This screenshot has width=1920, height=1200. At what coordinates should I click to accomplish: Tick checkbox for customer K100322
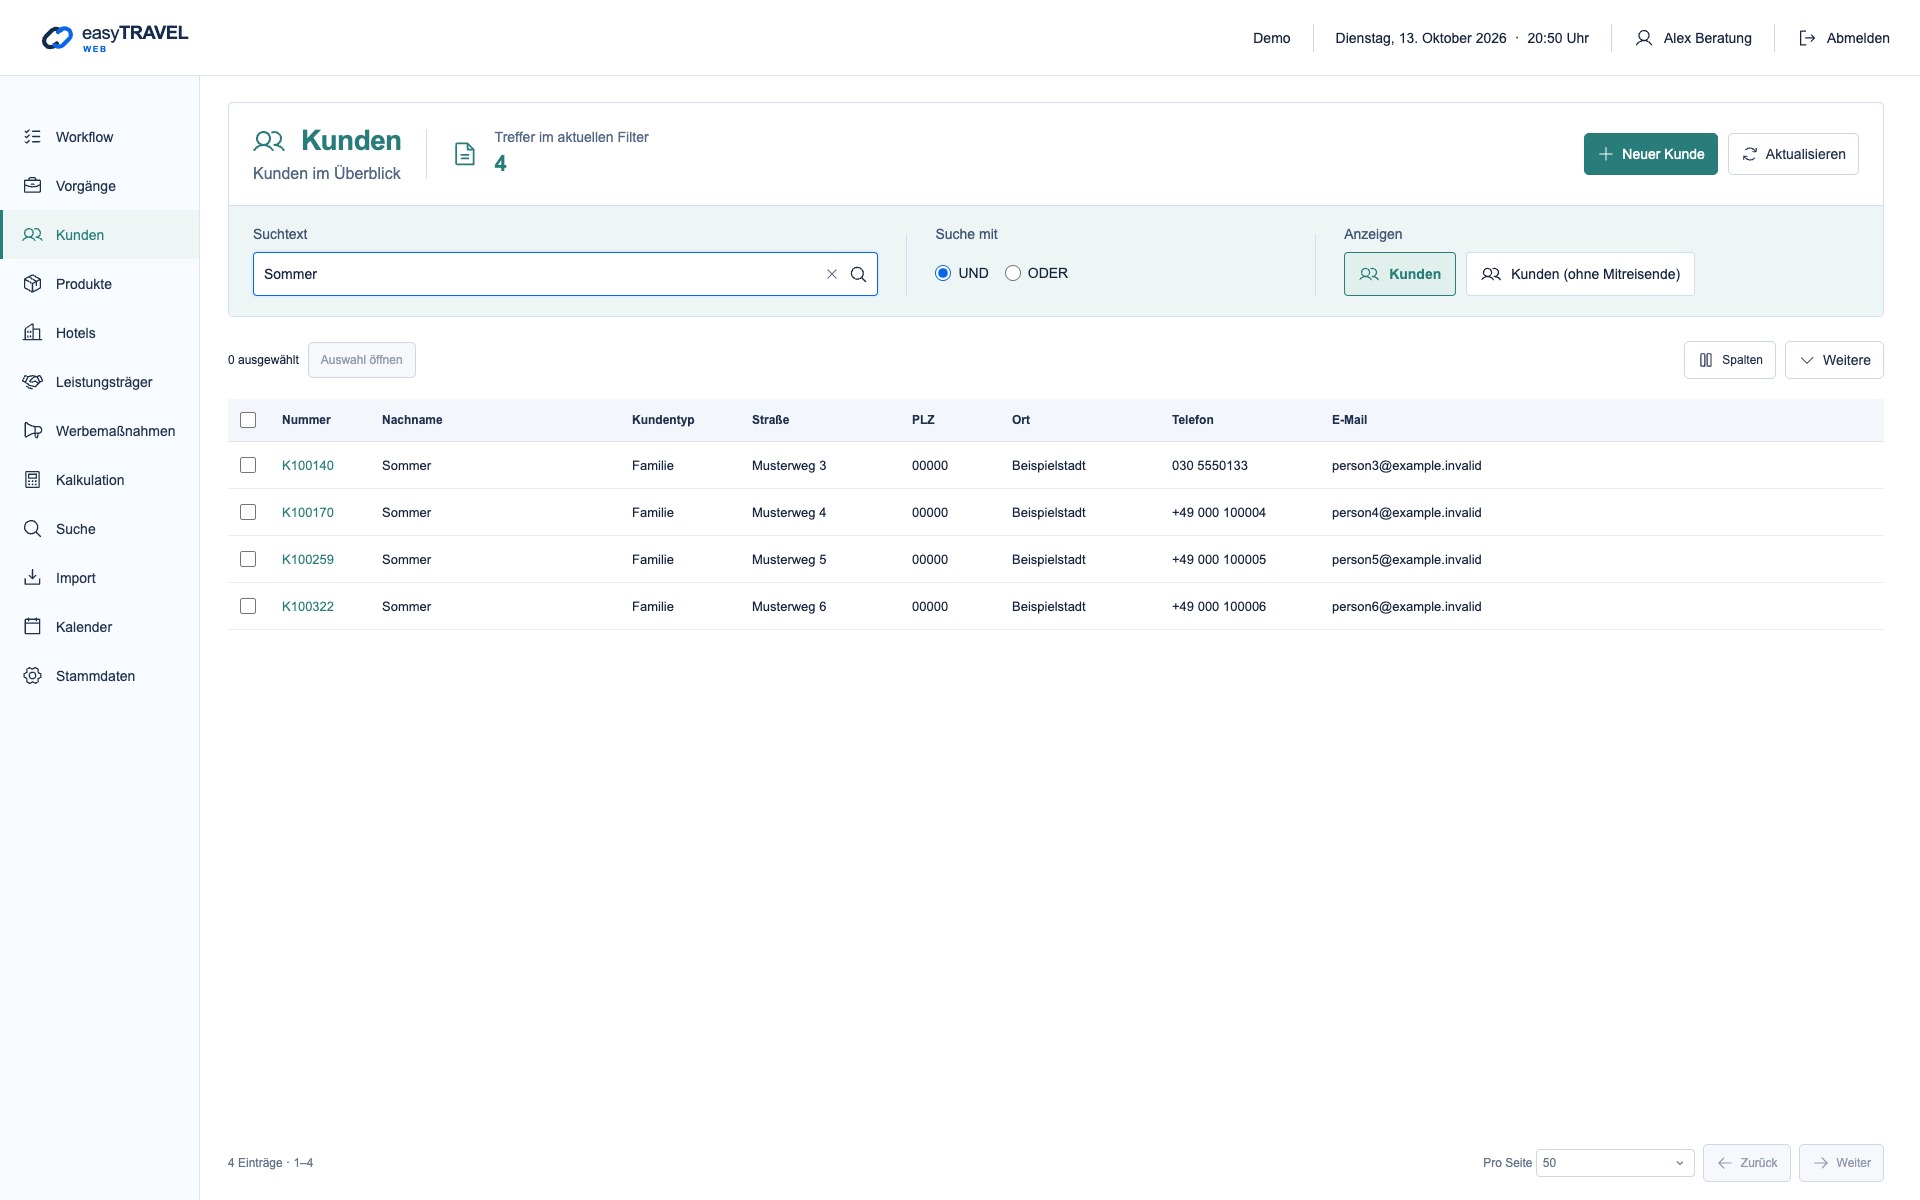248,606
